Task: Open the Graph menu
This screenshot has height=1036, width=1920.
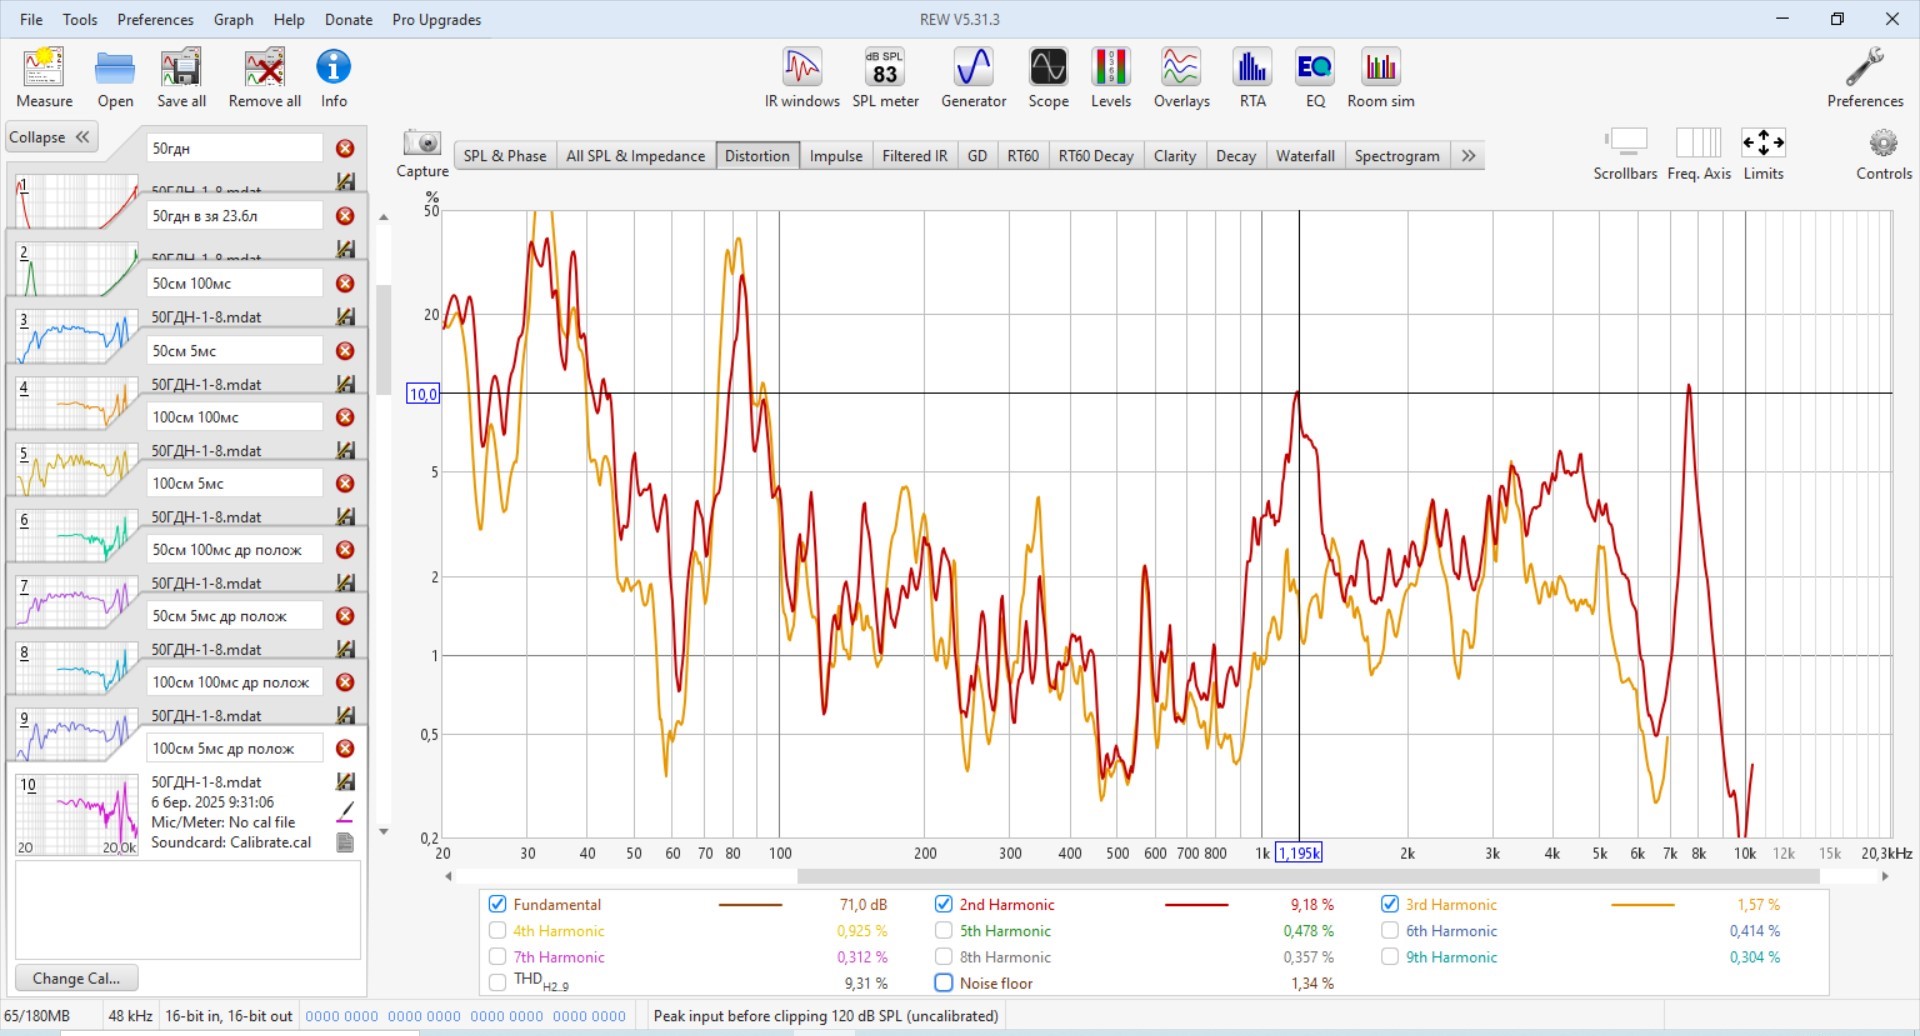Action: 233,19
